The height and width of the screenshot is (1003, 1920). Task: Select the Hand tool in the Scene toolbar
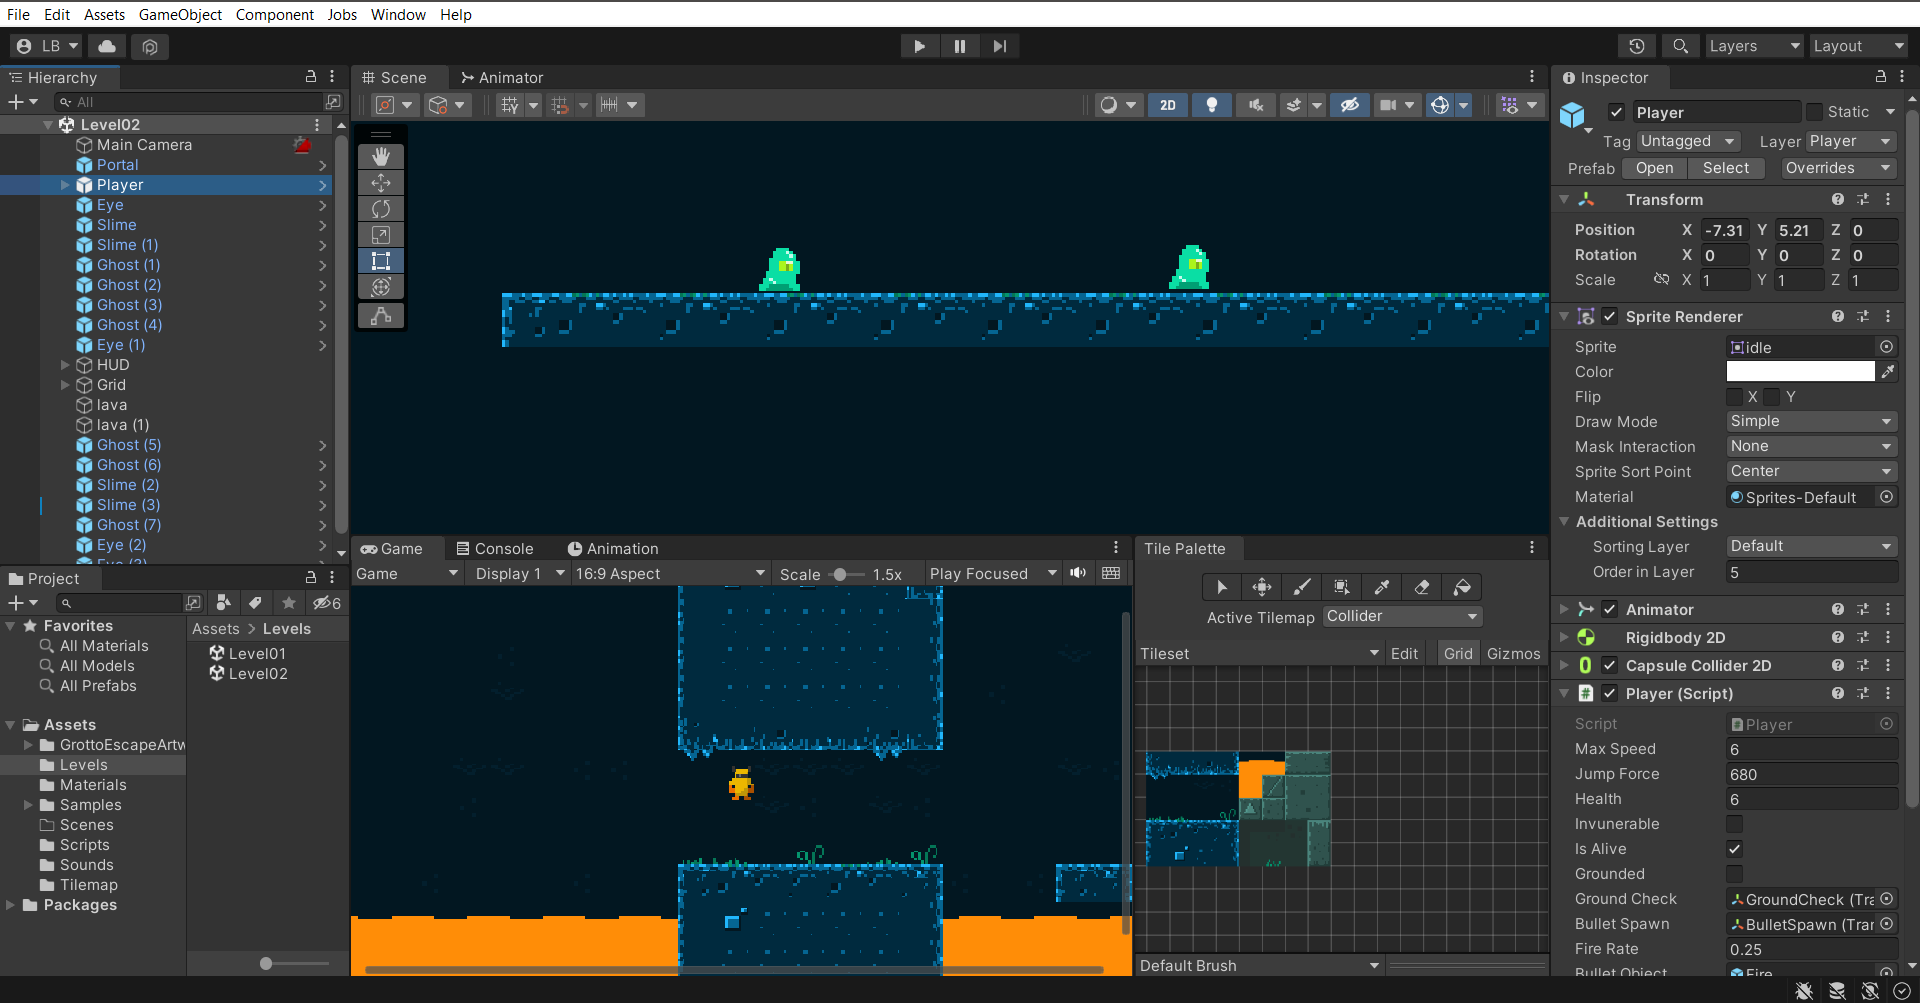380,156
